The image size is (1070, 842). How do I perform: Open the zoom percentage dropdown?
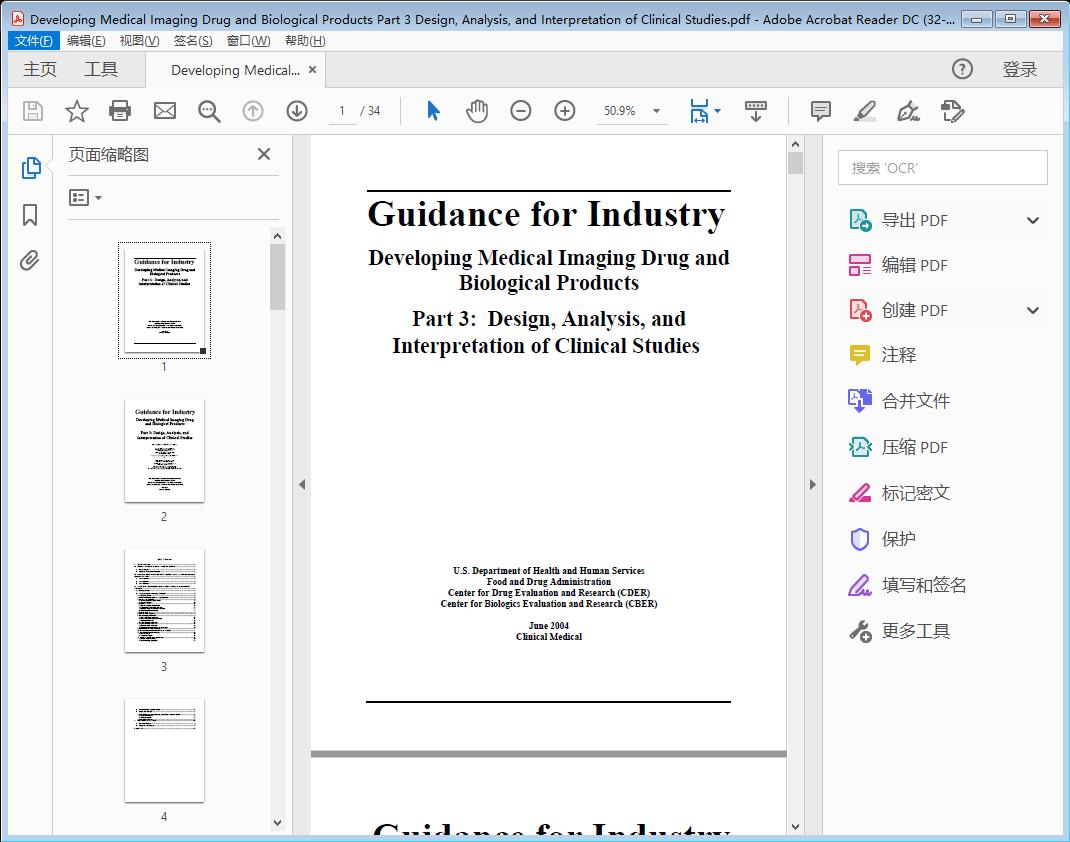[x=656, y=111]
